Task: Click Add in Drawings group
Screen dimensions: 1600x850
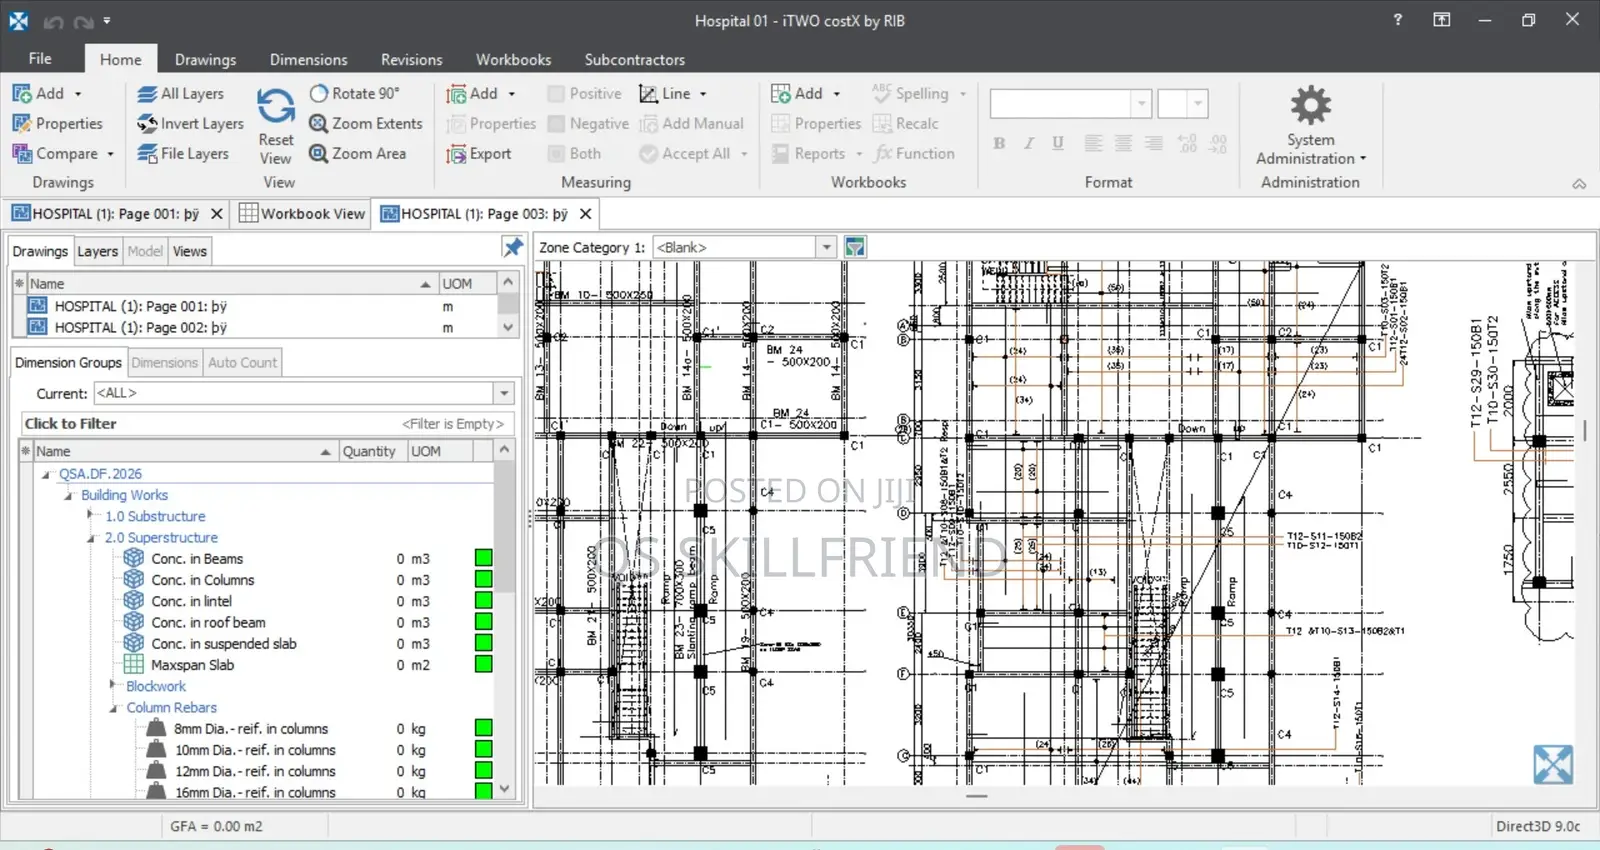Action: pos(47,94)
